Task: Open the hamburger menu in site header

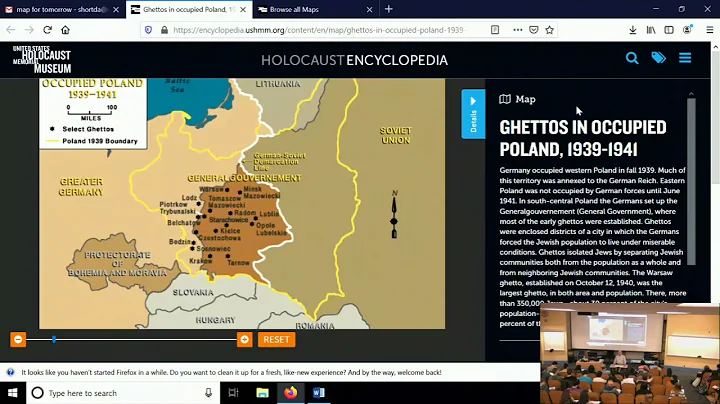Action: [x=685, y=58]
